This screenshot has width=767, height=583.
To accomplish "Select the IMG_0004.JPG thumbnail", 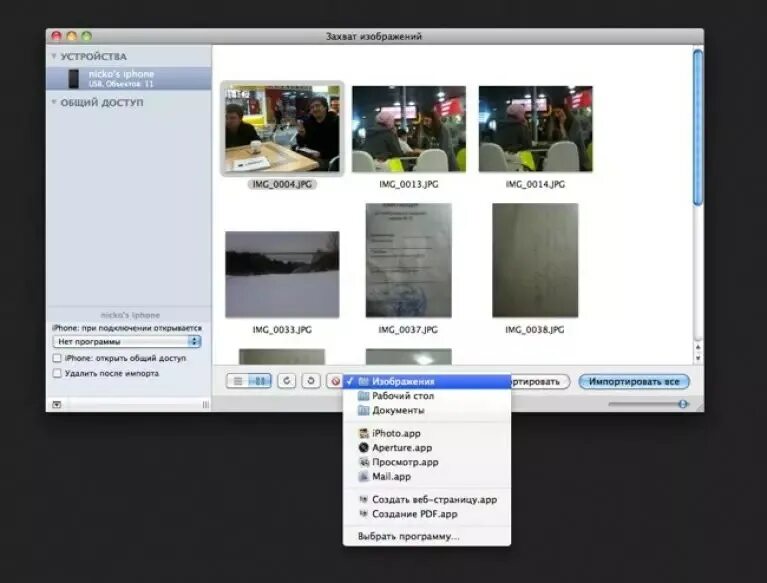I will click(282, 129).
